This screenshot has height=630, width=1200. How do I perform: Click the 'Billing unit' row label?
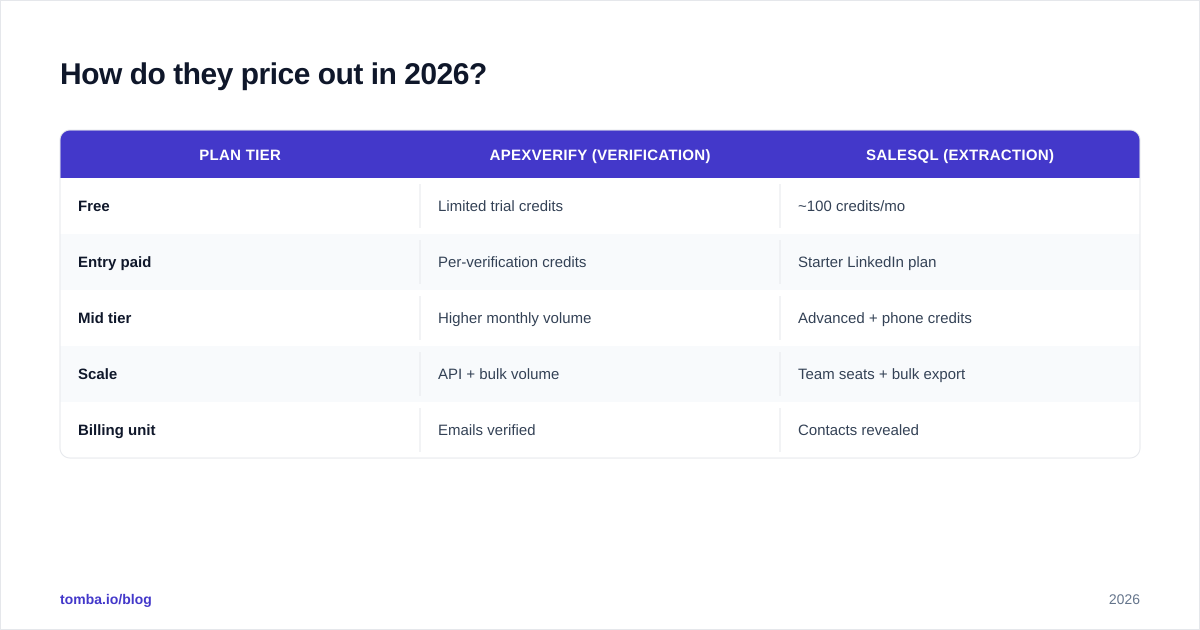[x=116, y=430]
